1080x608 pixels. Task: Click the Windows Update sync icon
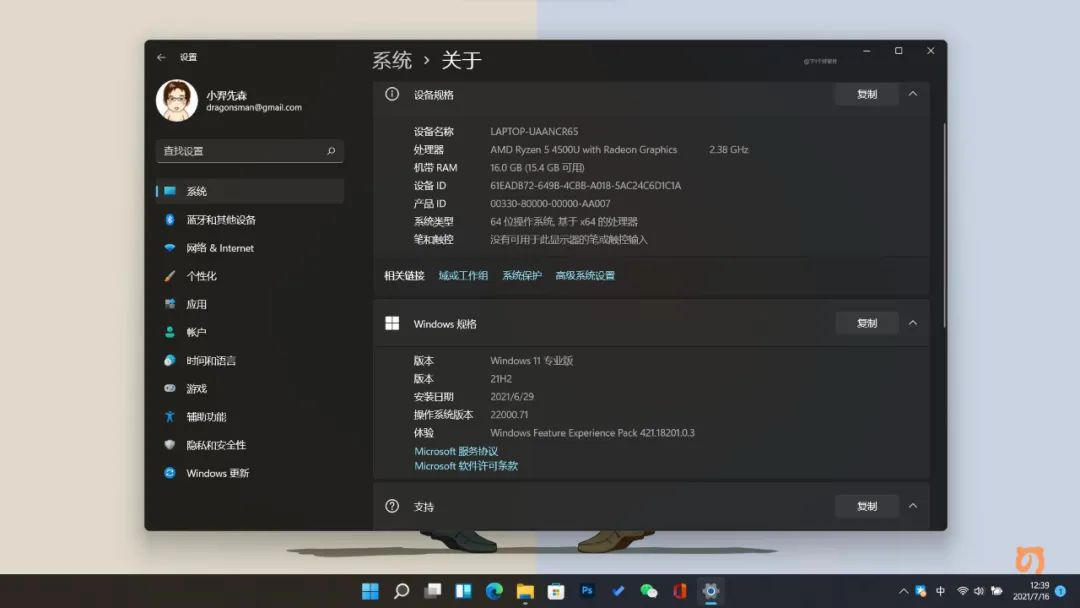click(169, 473)
